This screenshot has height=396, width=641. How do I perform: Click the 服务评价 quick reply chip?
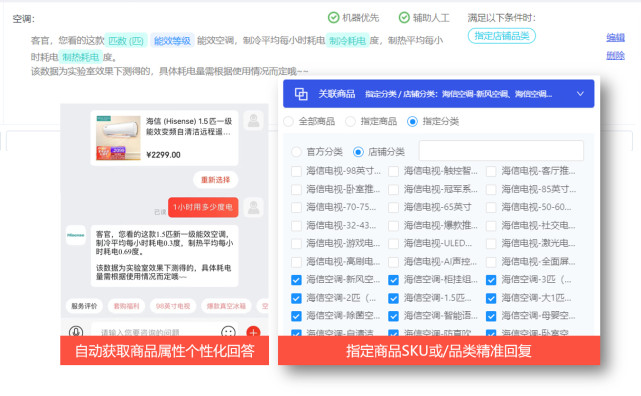click(84, 306)
